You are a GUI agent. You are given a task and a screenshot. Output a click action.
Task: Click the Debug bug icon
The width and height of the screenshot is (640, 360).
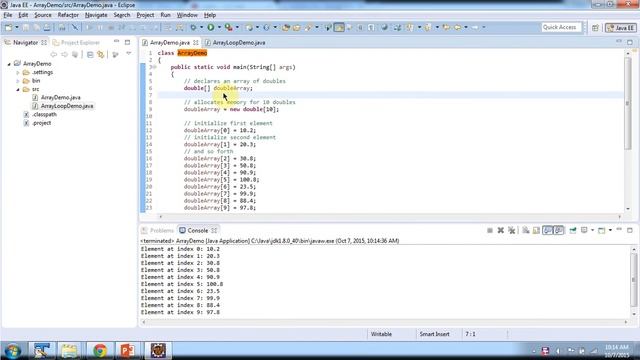[x=193, y=27]
